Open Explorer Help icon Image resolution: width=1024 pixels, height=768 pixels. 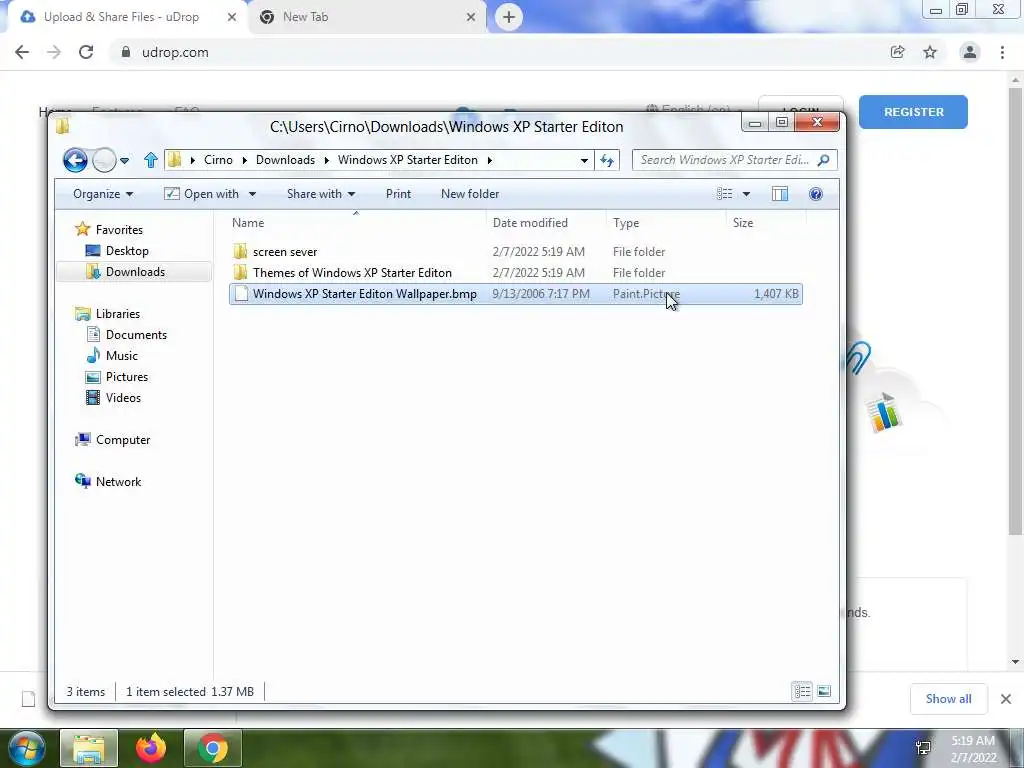tap(816, 194)
